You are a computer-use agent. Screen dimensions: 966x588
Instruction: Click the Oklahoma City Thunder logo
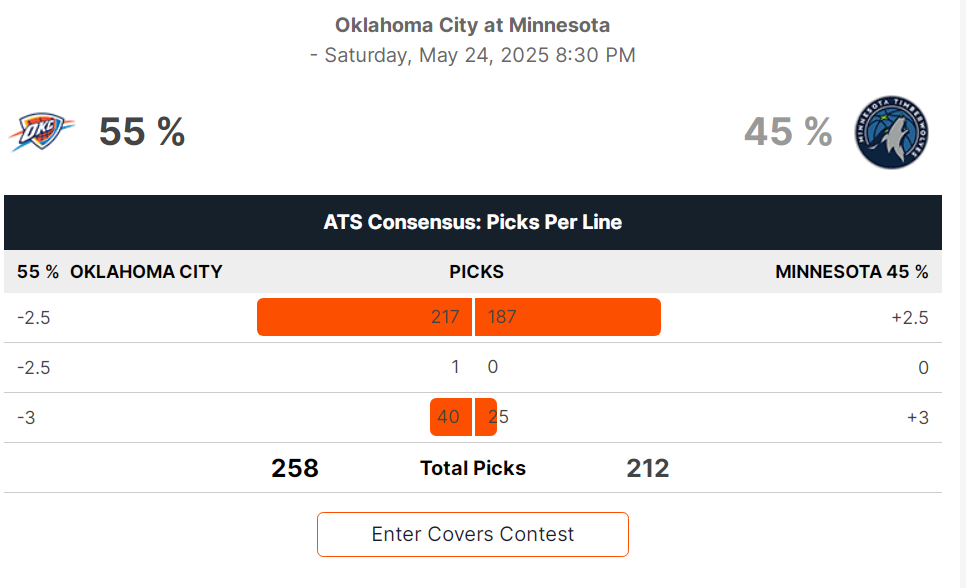(41, 131)
